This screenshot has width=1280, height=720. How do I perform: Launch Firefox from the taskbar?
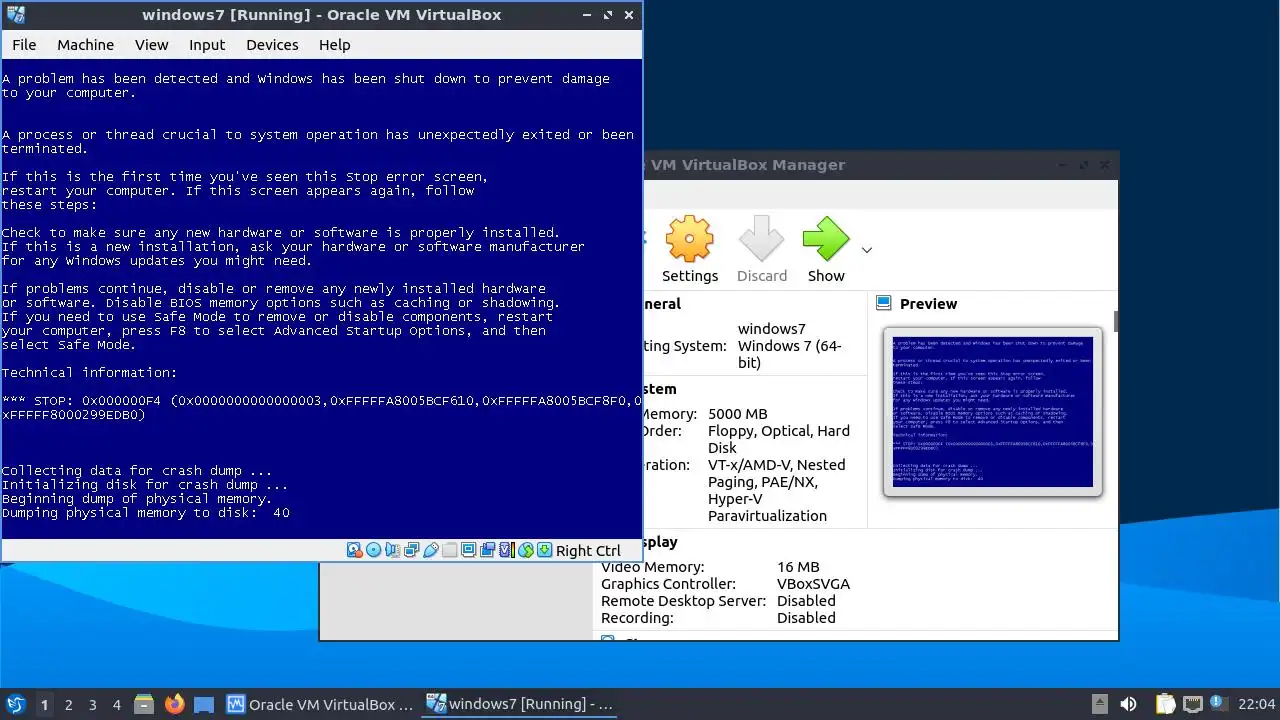click(x=174, y=704)
